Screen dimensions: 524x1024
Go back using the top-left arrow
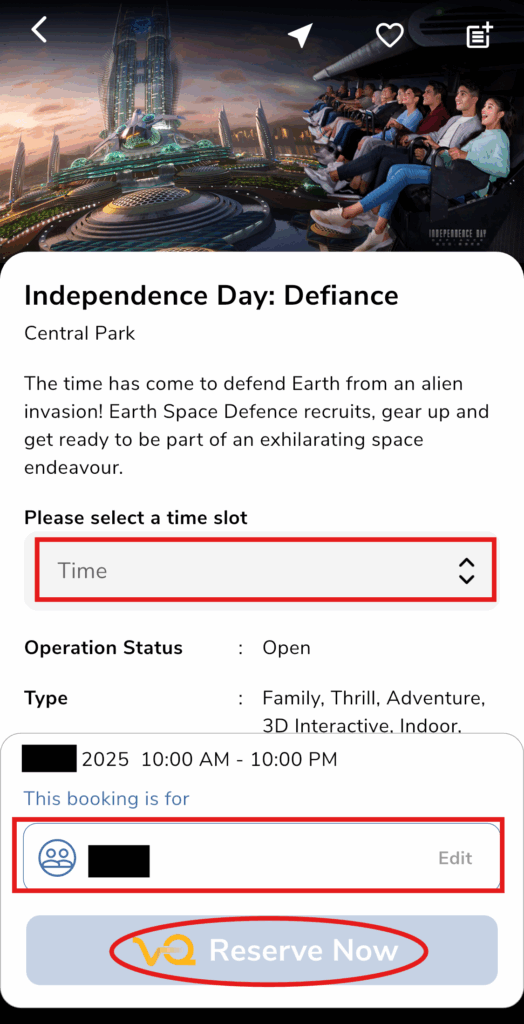coord(39,30)
